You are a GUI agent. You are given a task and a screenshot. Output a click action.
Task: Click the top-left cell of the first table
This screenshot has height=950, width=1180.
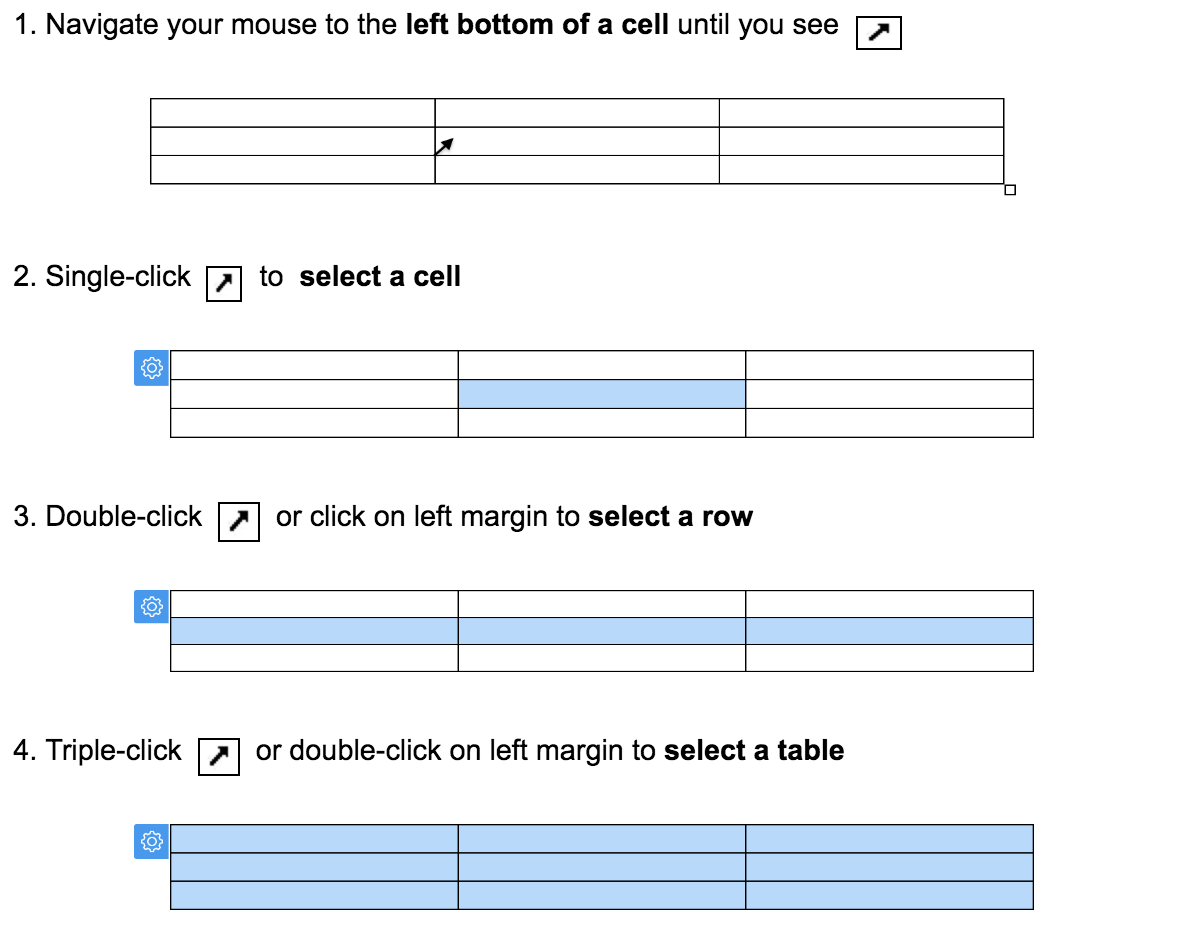click(292, 112)
